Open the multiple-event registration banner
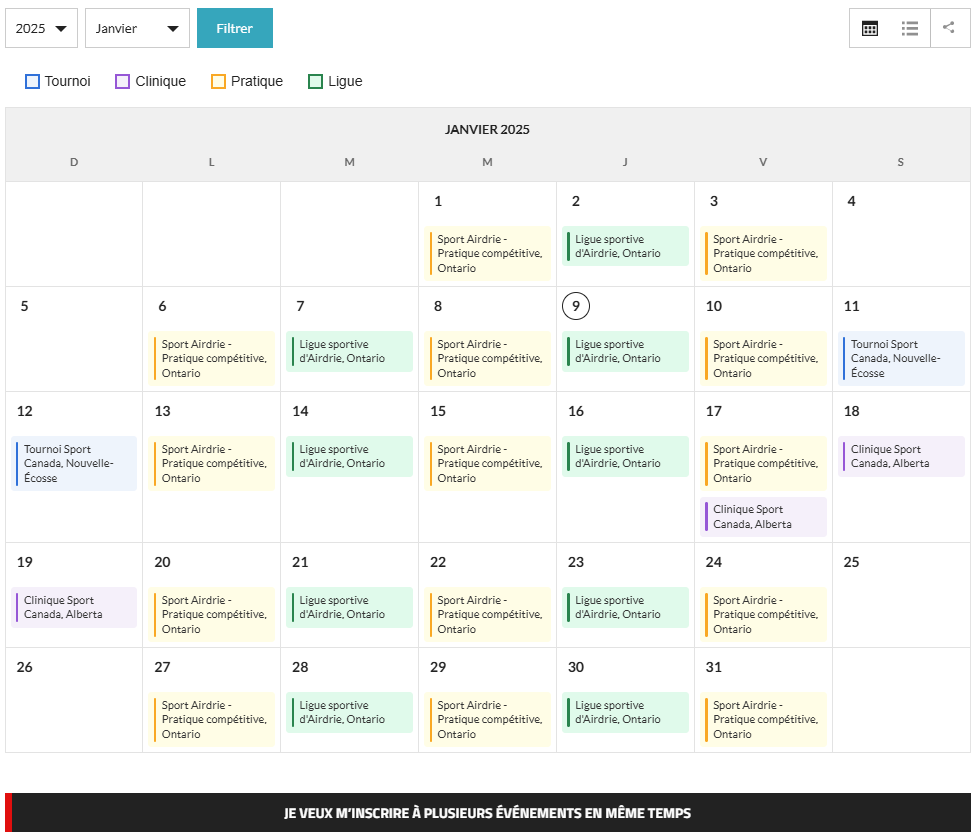The height and width of the screenshot is (836, 976). point(487,813)
